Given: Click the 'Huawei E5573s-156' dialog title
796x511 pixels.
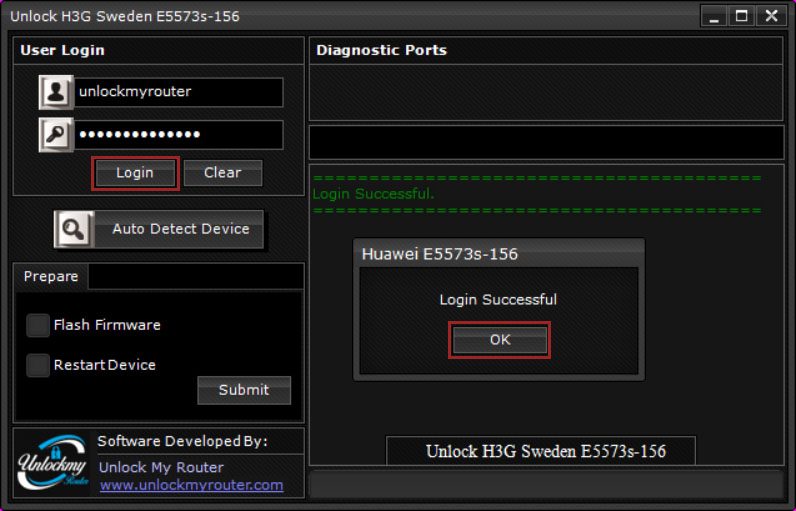Looking at the screenshot, I should coord(440,254).
